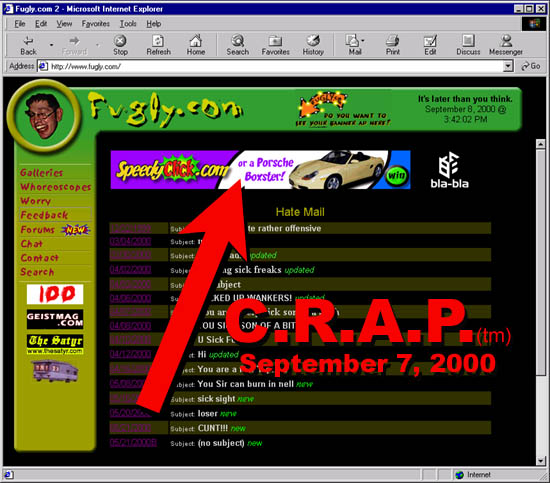Open the Favorites menu

[95, 24]
